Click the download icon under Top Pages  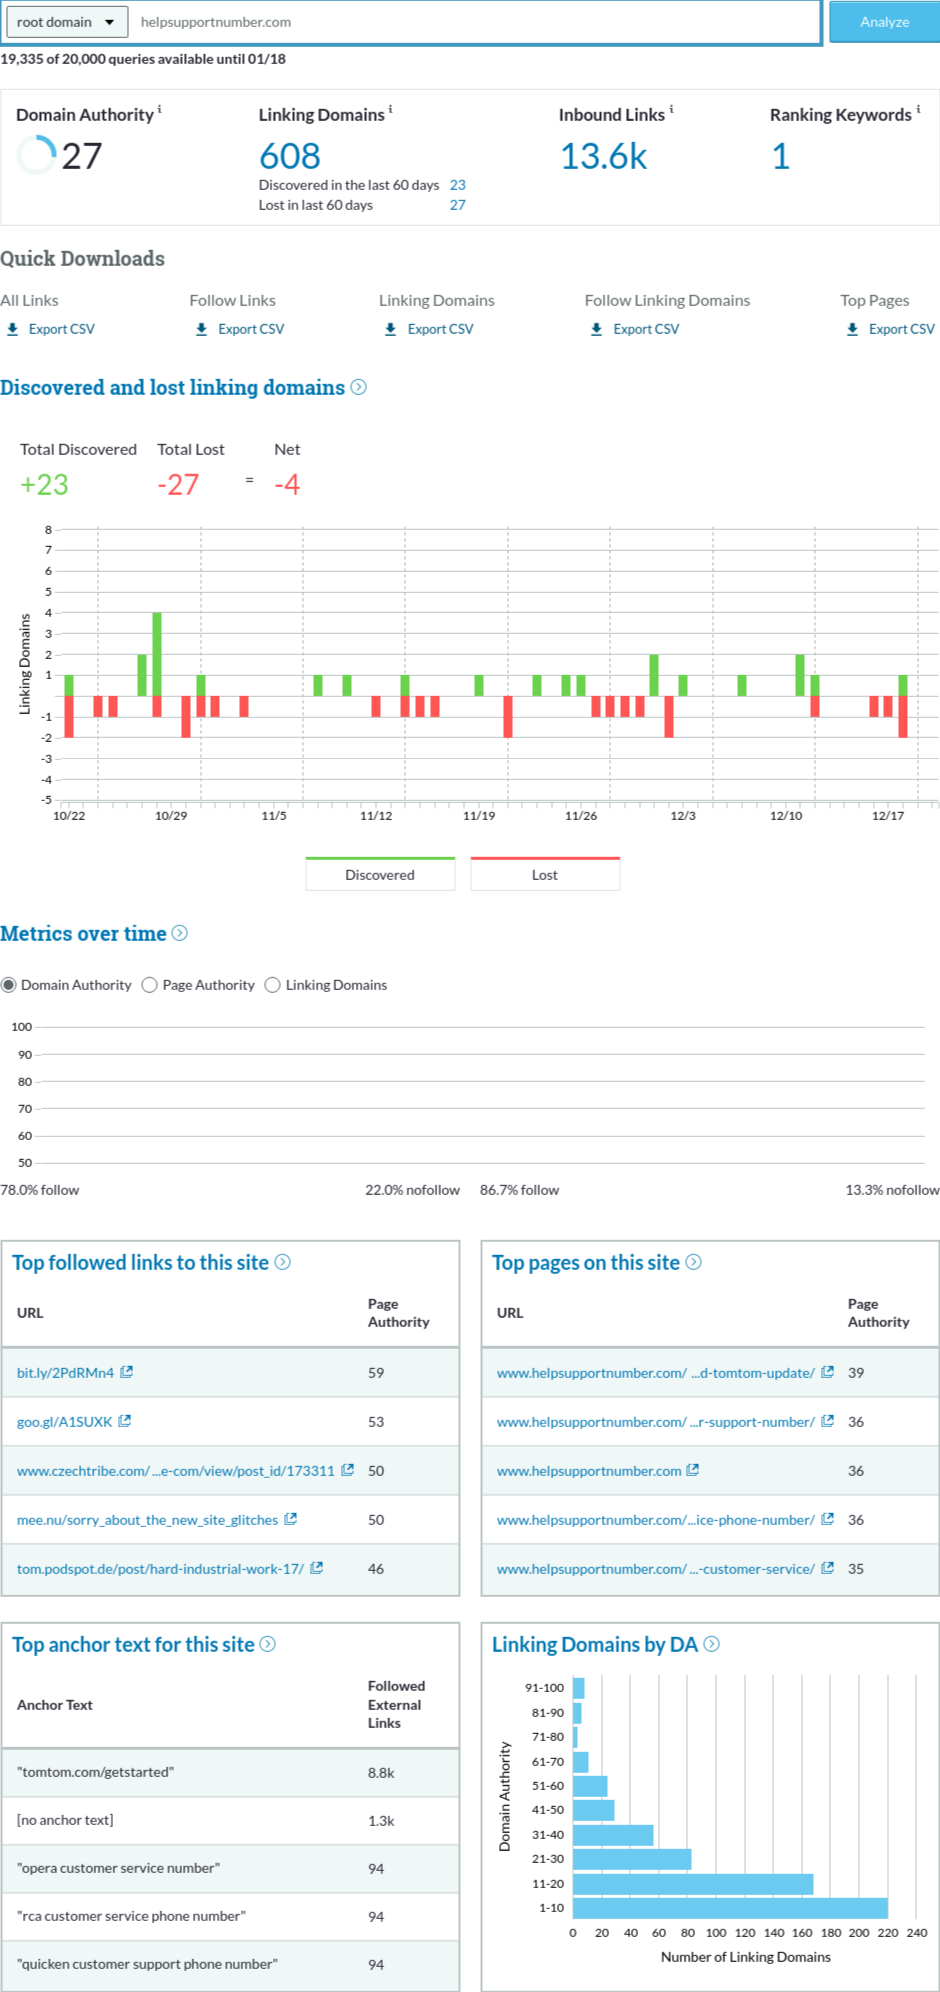[852, 329]
